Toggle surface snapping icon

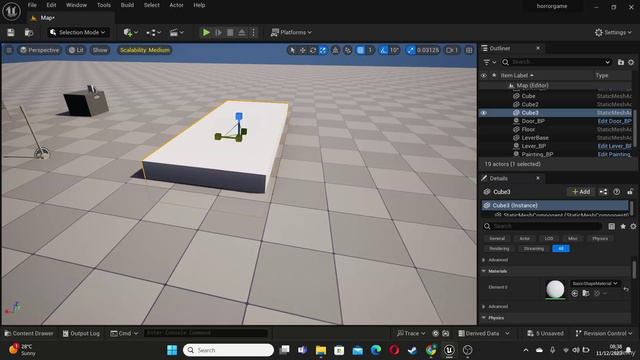tap(348, 50)
